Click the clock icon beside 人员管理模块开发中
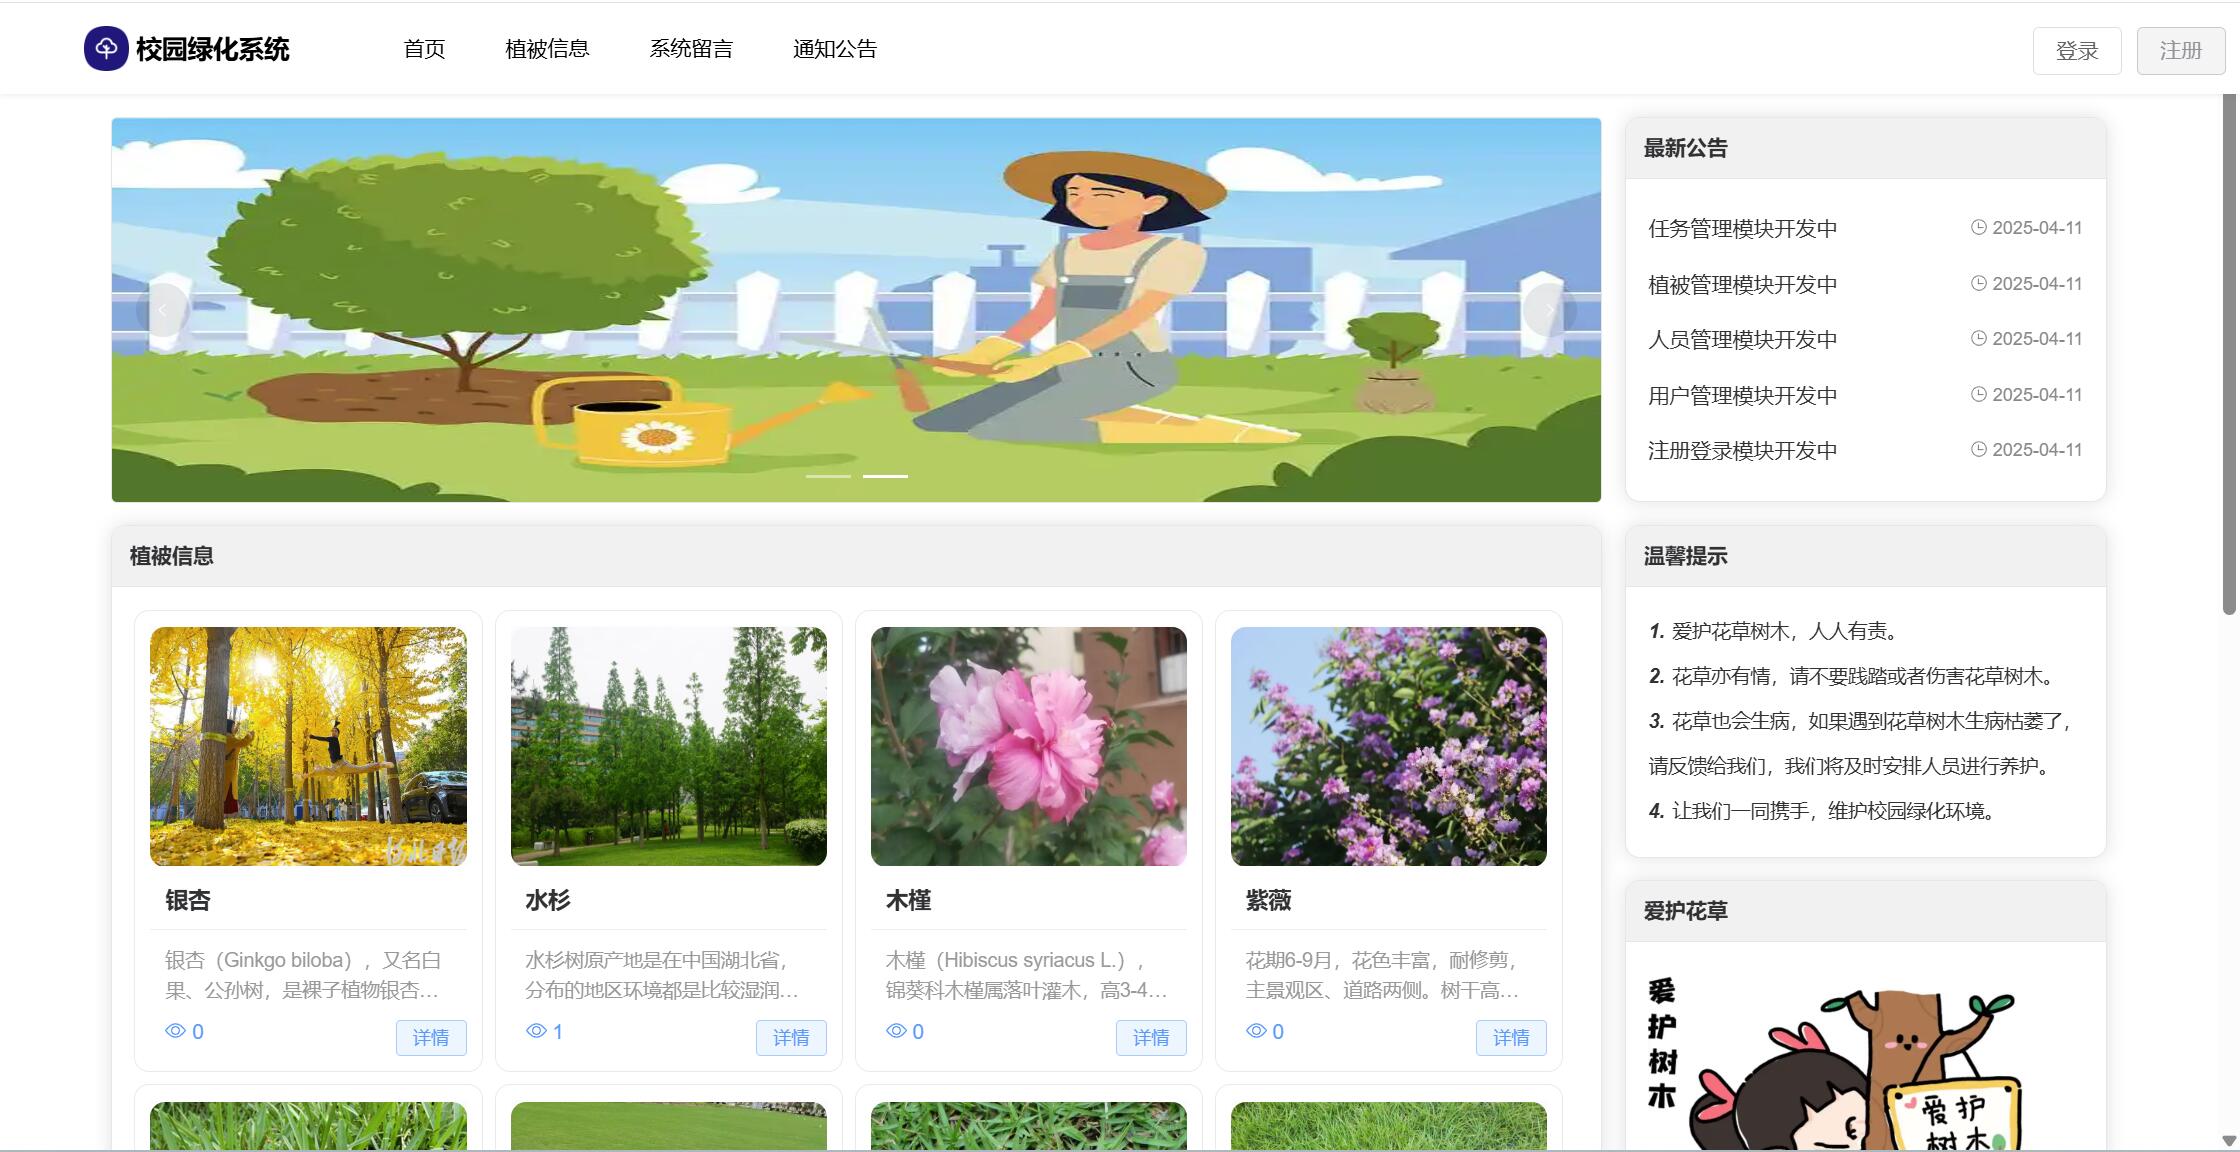The image size is (2240, 1152). [x=1979, y=338]
